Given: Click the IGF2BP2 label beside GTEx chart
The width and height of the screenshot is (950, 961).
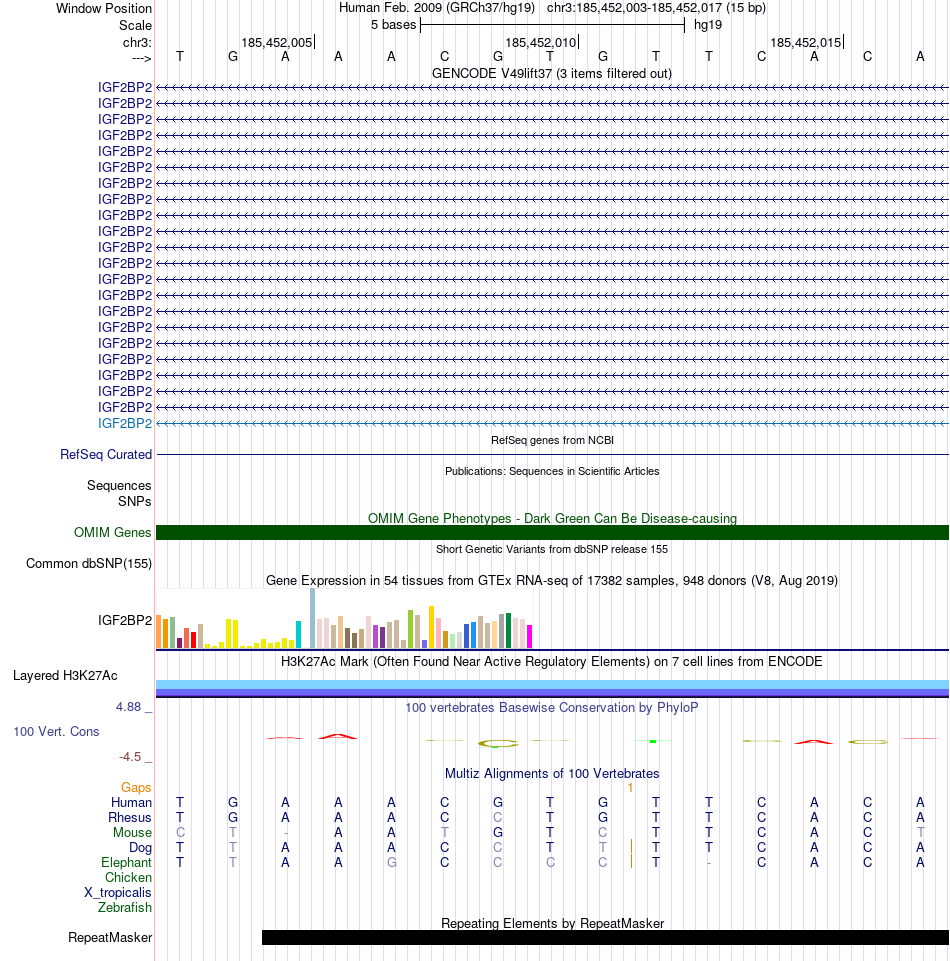Looking at the screenshot, I should pyautogui.click(x=124, y=620).
